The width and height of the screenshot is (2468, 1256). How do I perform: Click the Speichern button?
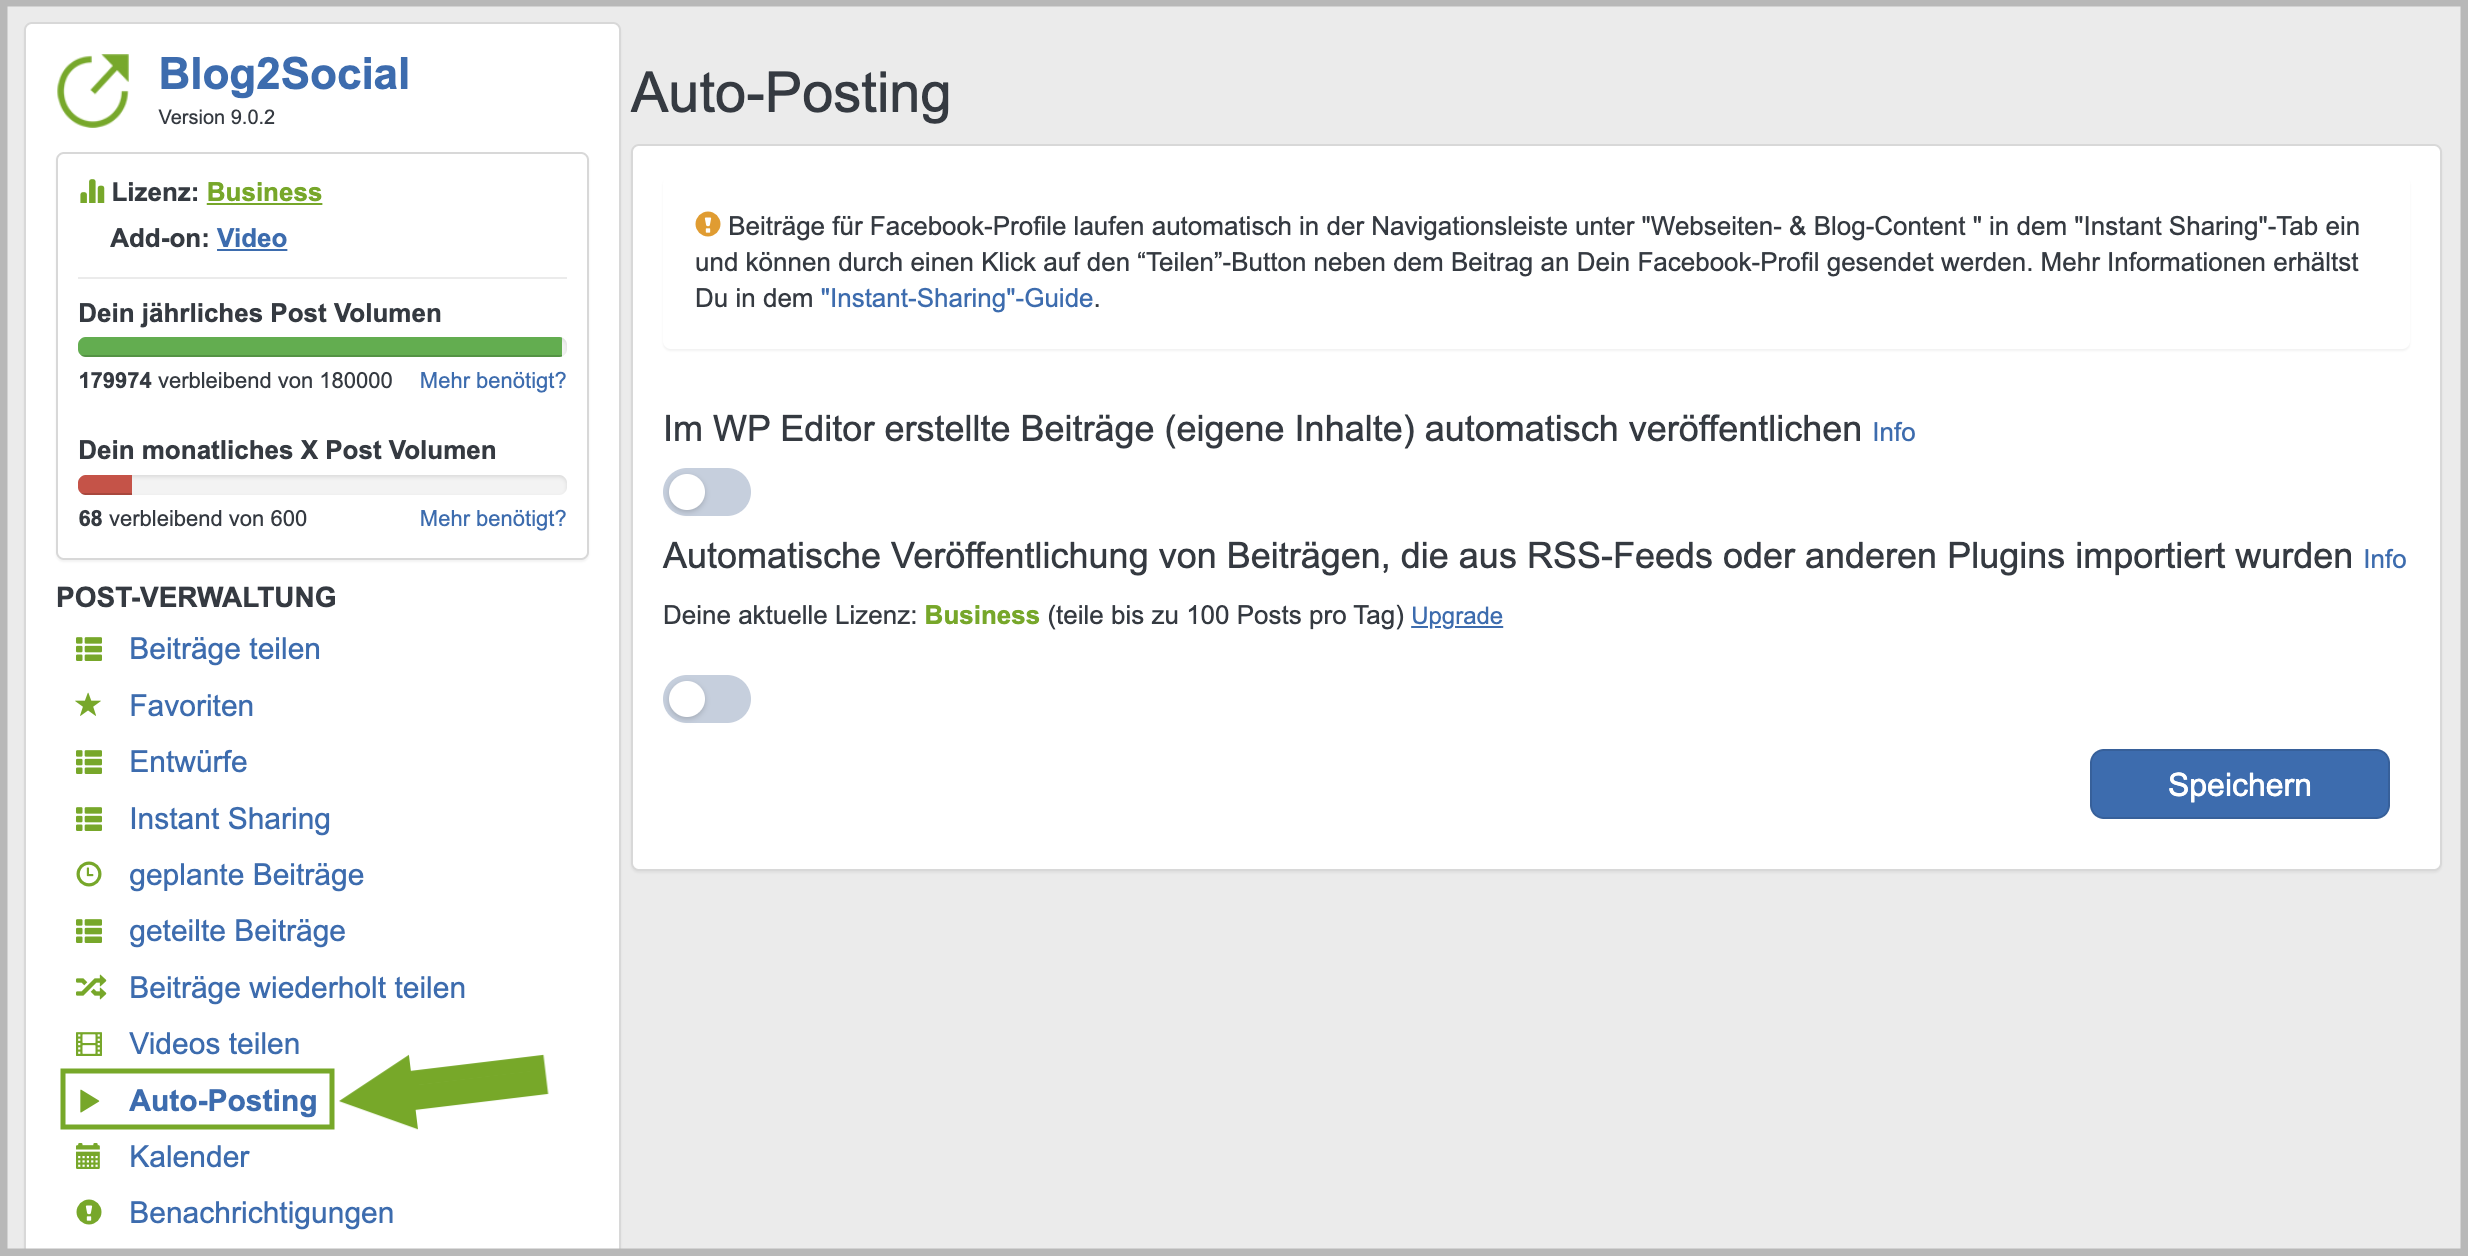[x=2239, y=784]
